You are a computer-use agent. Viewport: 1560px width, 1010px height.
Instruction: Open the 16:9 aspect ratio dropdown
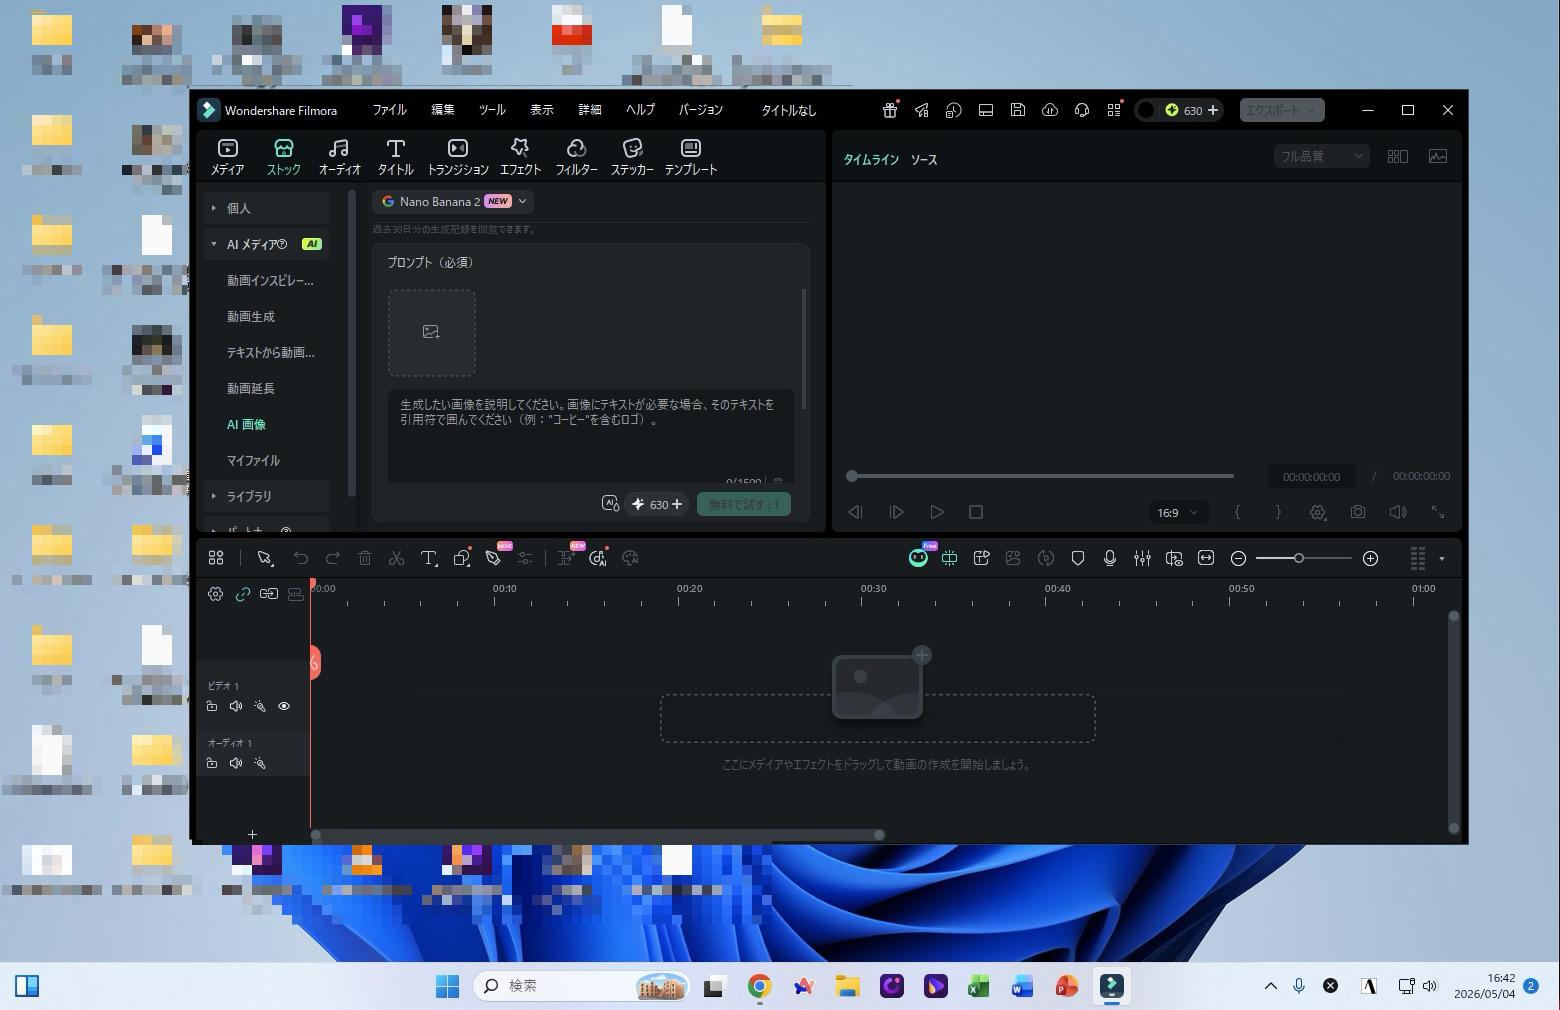pyautogui.click(x=1177, y=512)
